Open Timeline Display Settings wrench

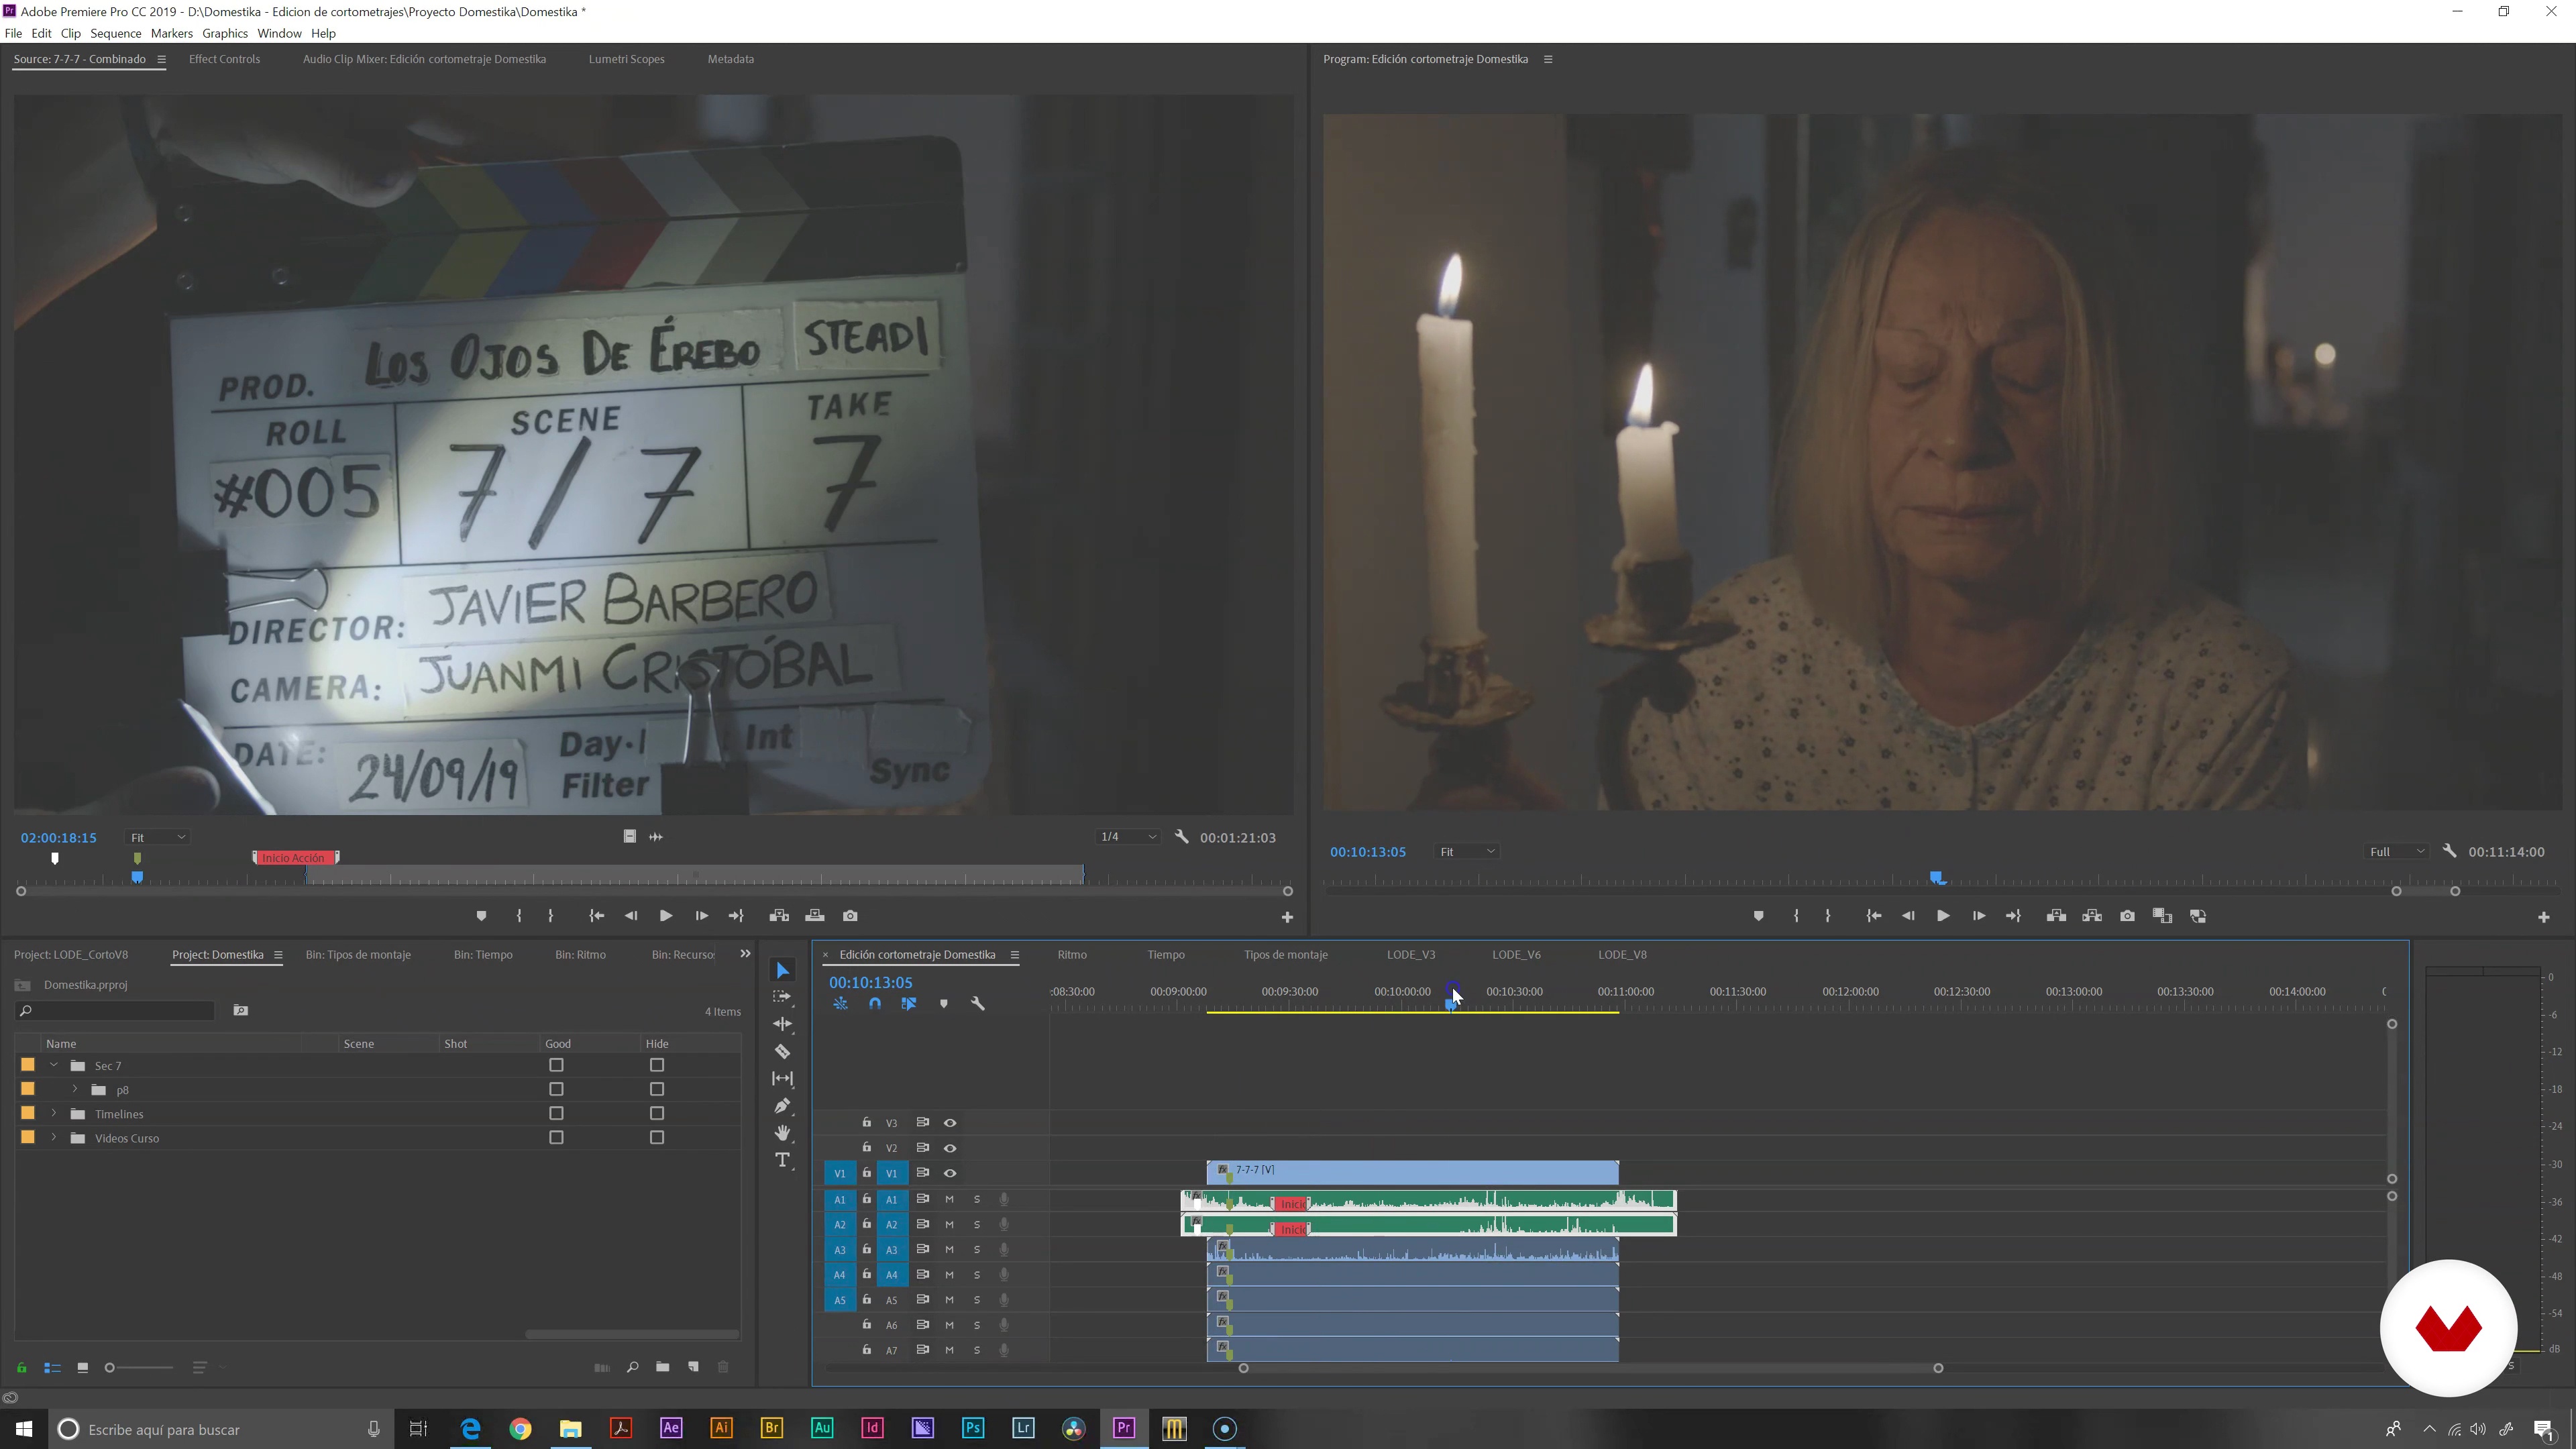tap(978, 1003)
